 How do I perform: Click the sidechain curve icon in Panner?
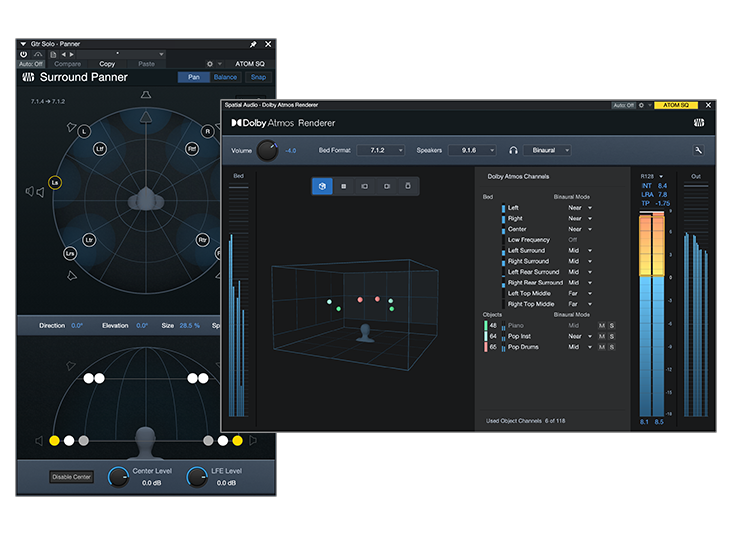pos(38,54)
